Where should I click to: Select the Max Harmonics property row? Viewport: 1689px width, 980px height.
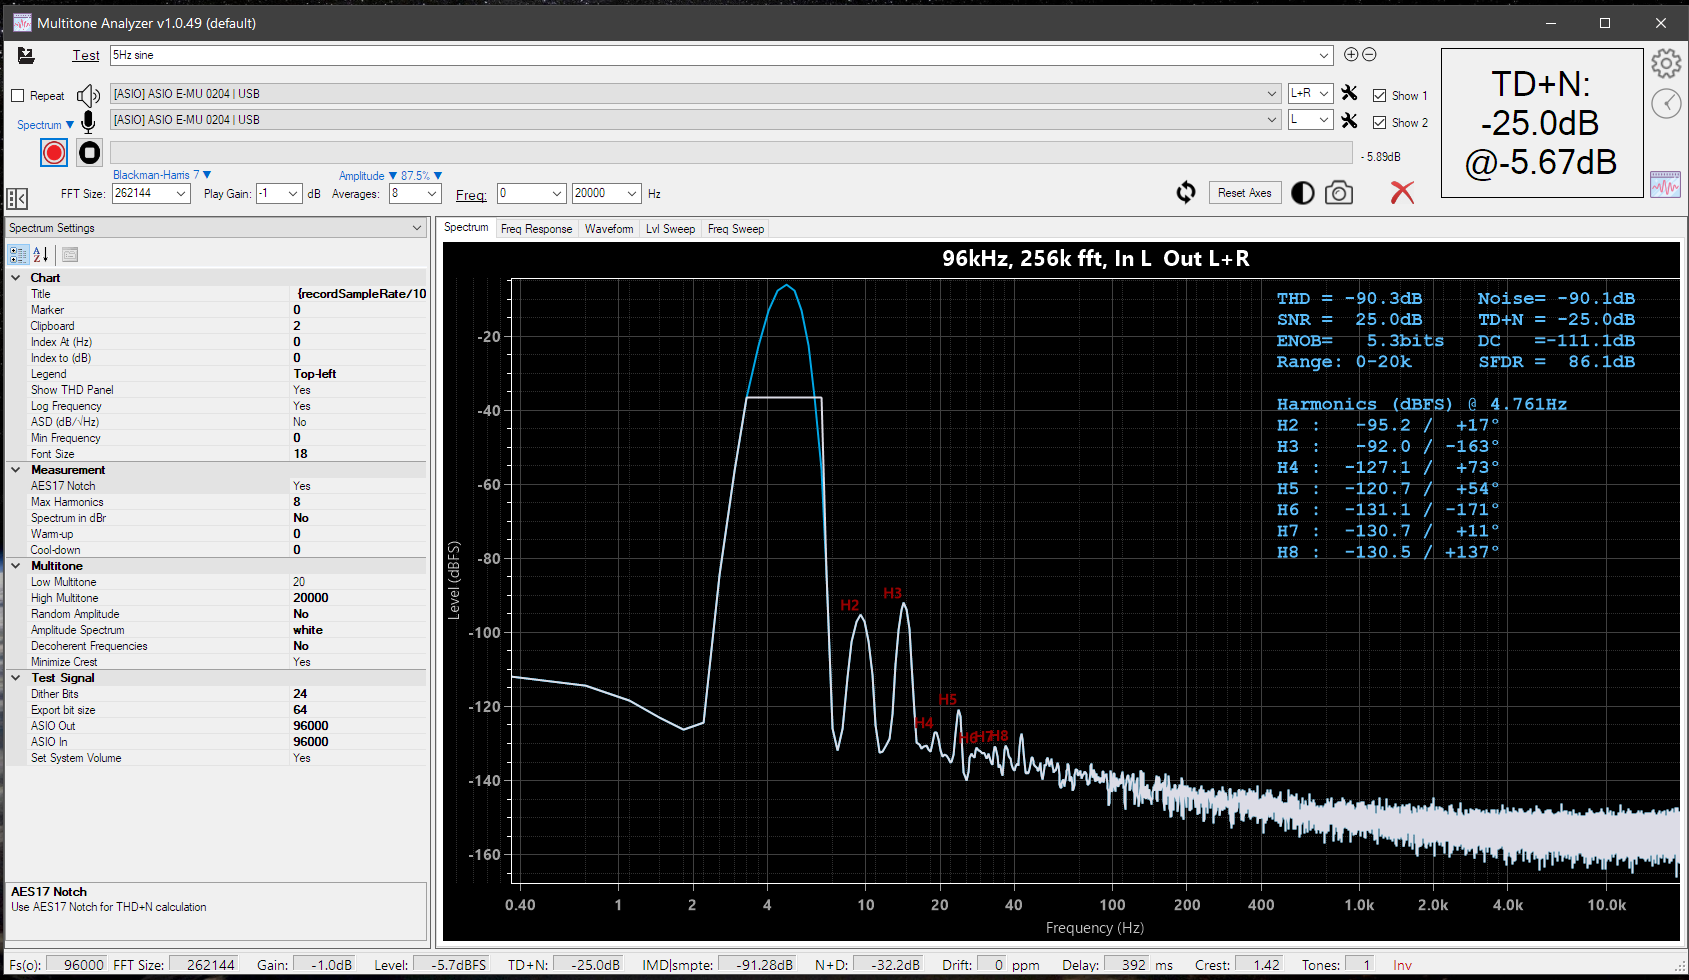217,502
